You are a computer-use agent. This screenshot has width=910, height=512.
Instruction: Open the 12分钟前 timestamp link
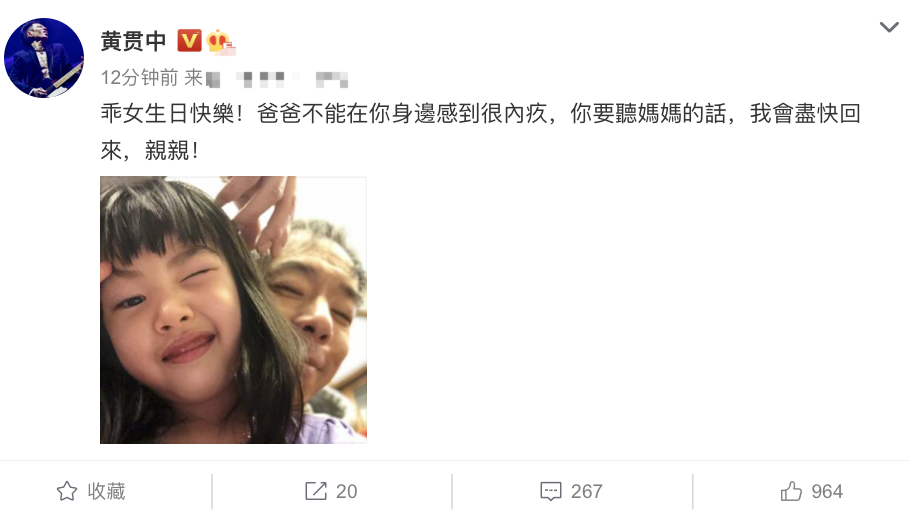pyautogui.click(x=139, y=77)
